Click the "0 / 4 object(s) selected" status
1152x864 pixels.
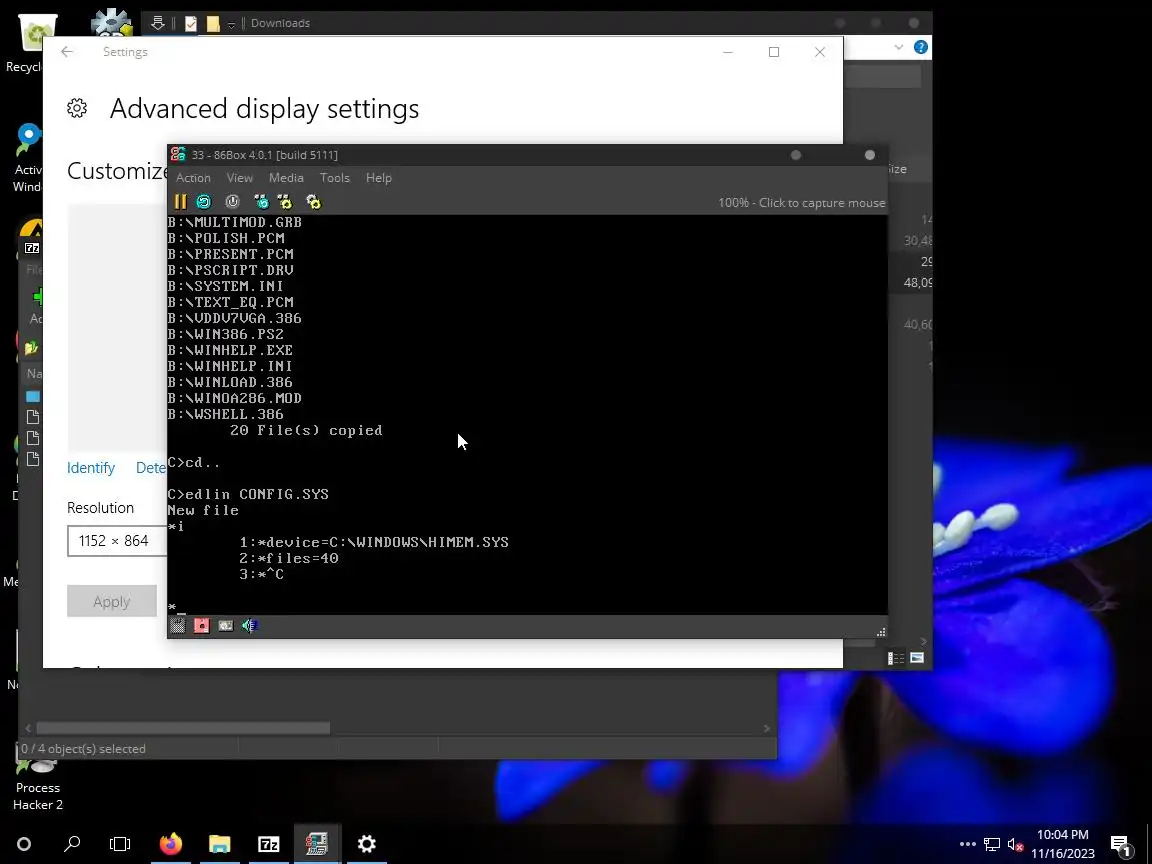(x=84, y=749)
